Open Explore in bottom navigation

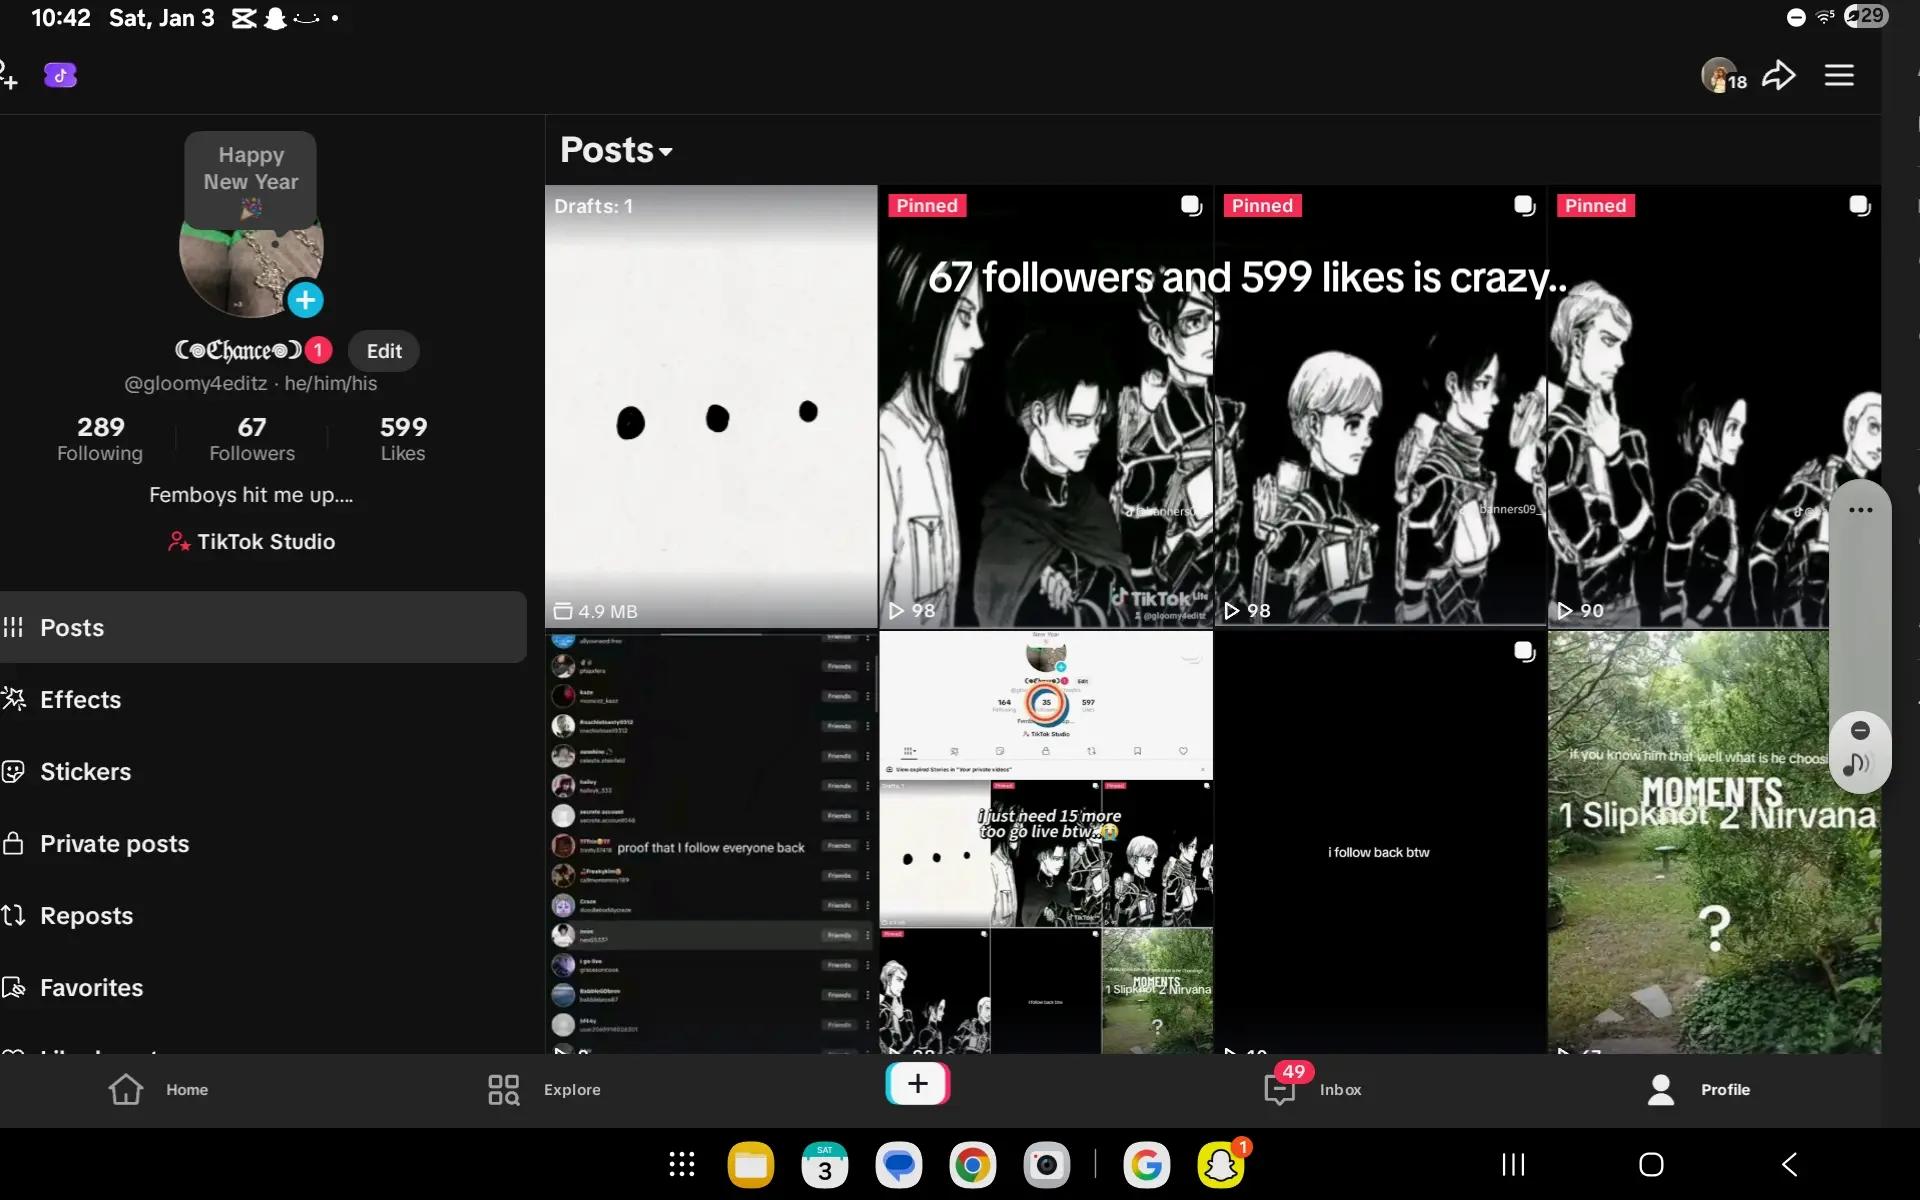[543, 1089]
